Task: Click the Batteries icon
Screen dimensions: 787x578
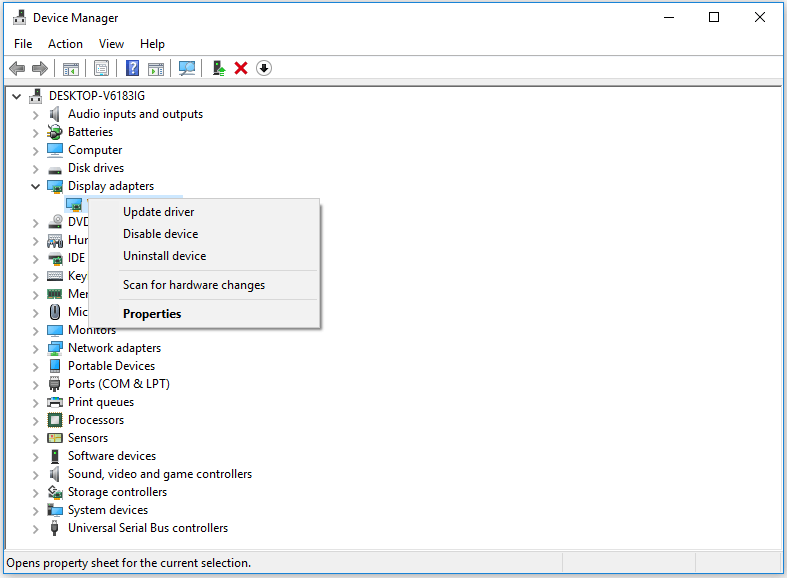Action: pyautogui.click(x=55, y=132)
